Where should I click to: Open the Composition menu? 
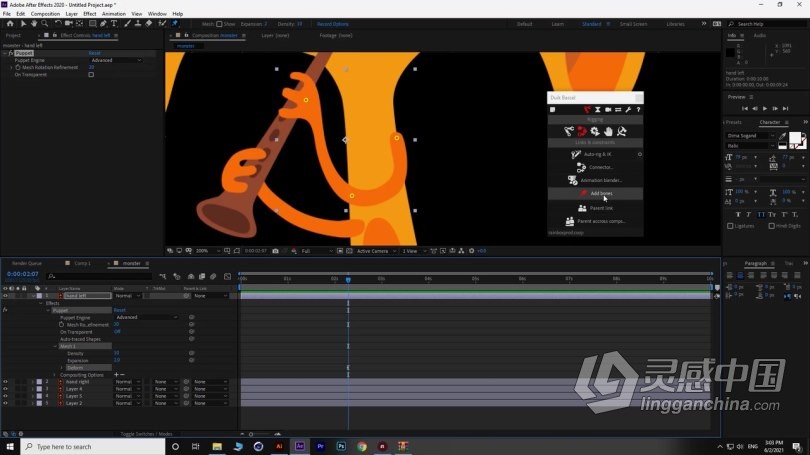pos(45,14)
